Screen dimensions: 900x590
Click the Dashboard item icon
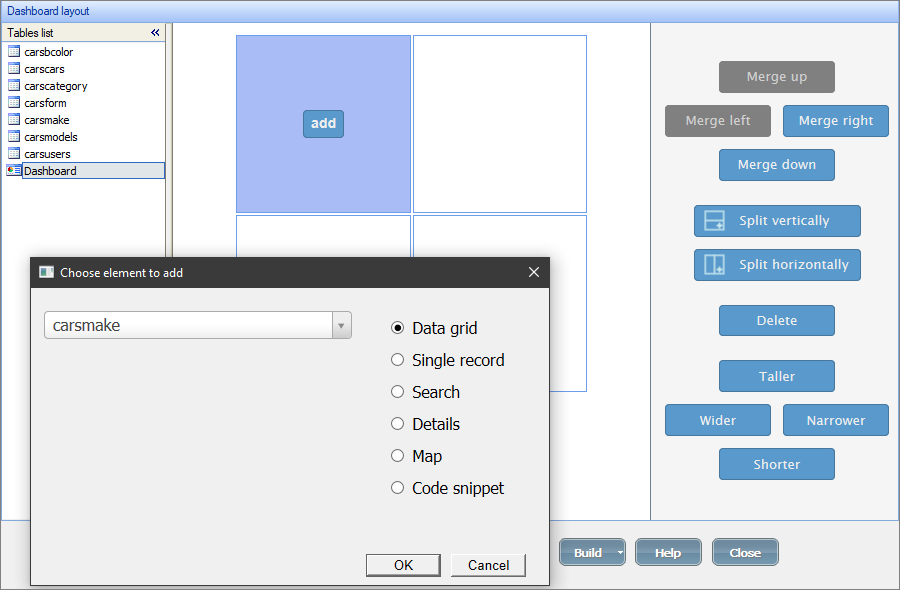(14, 170)
